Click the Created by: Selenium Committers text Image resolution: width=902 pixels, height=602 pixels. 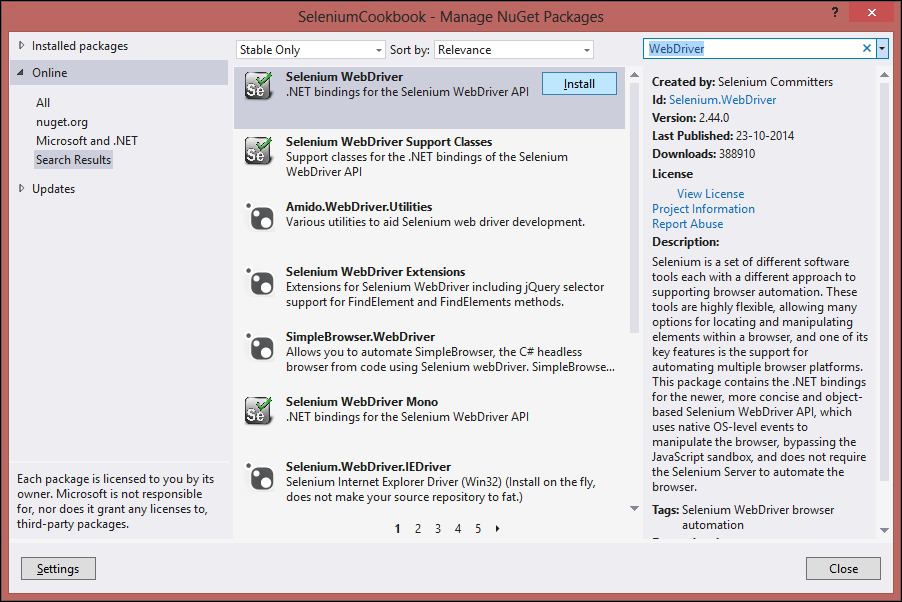pos(742,82)
